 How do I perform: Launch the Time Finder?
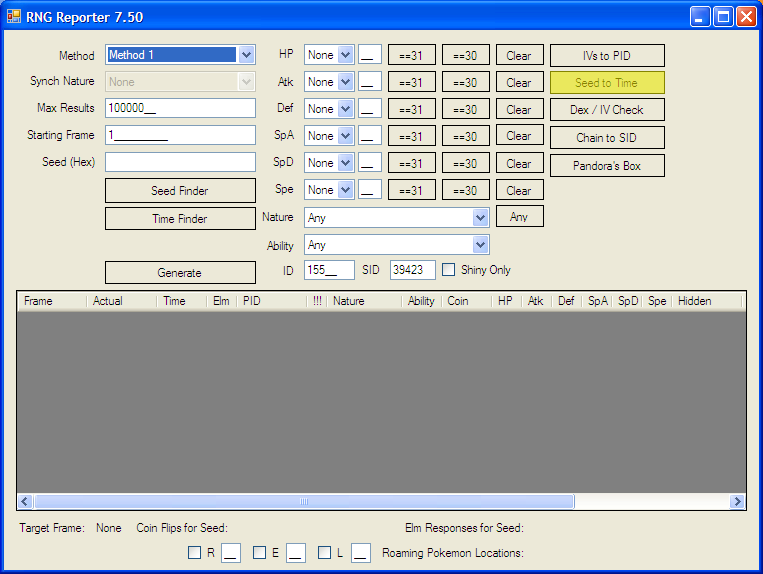tap(180, 219)
